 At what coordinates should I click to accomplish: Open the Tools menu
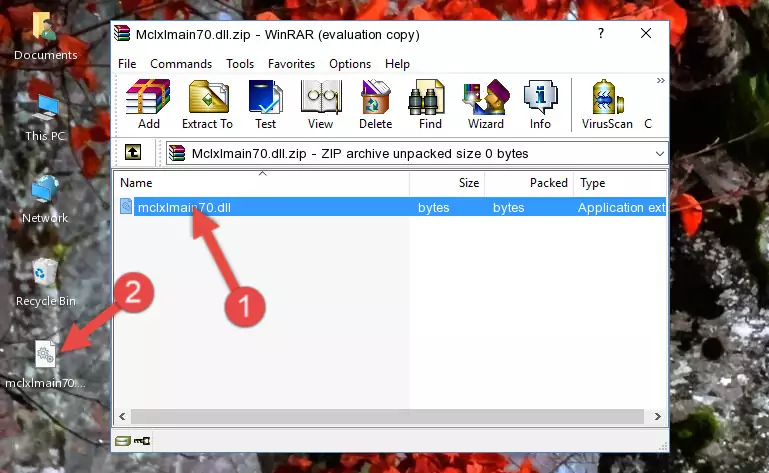(240, 64)
